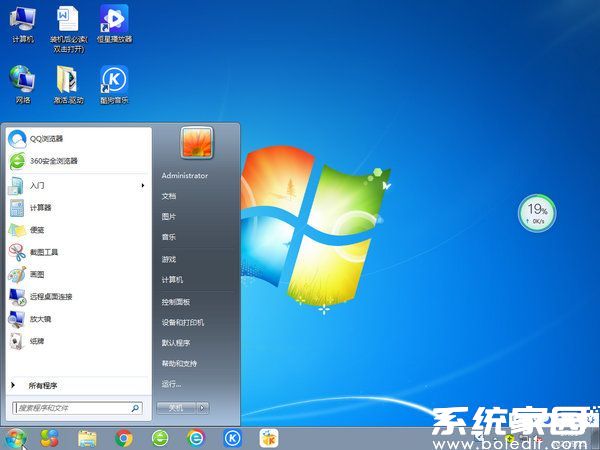Select the 酷狗音乐 desktop shortcut
The image size is (600, 450).
(114, 85)
